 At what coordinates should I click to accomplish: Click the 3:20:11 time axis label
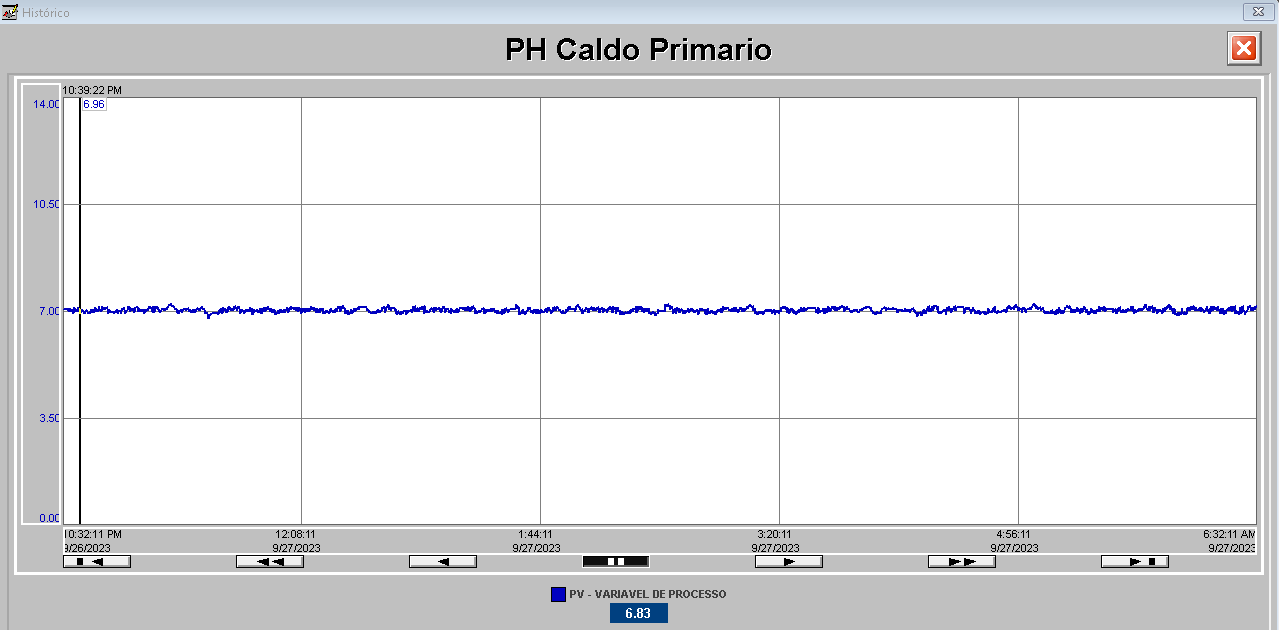coord(774,534)
